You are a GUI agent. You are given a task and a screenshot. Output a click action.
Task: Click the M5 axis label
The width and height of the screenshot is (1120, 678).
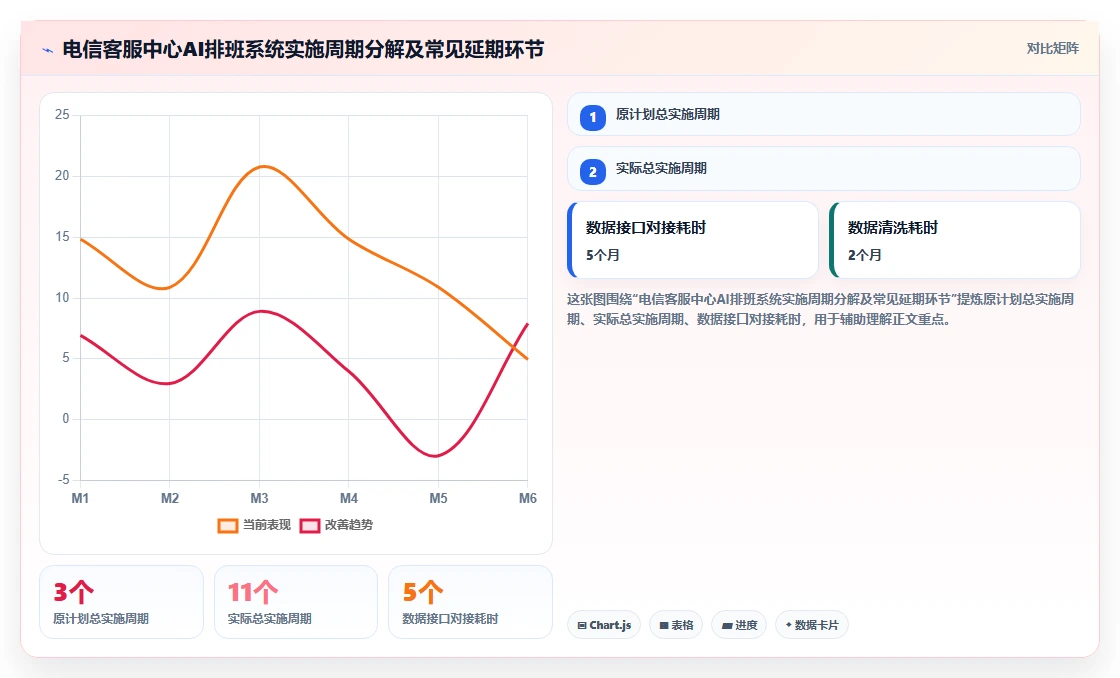click(438, 499)
